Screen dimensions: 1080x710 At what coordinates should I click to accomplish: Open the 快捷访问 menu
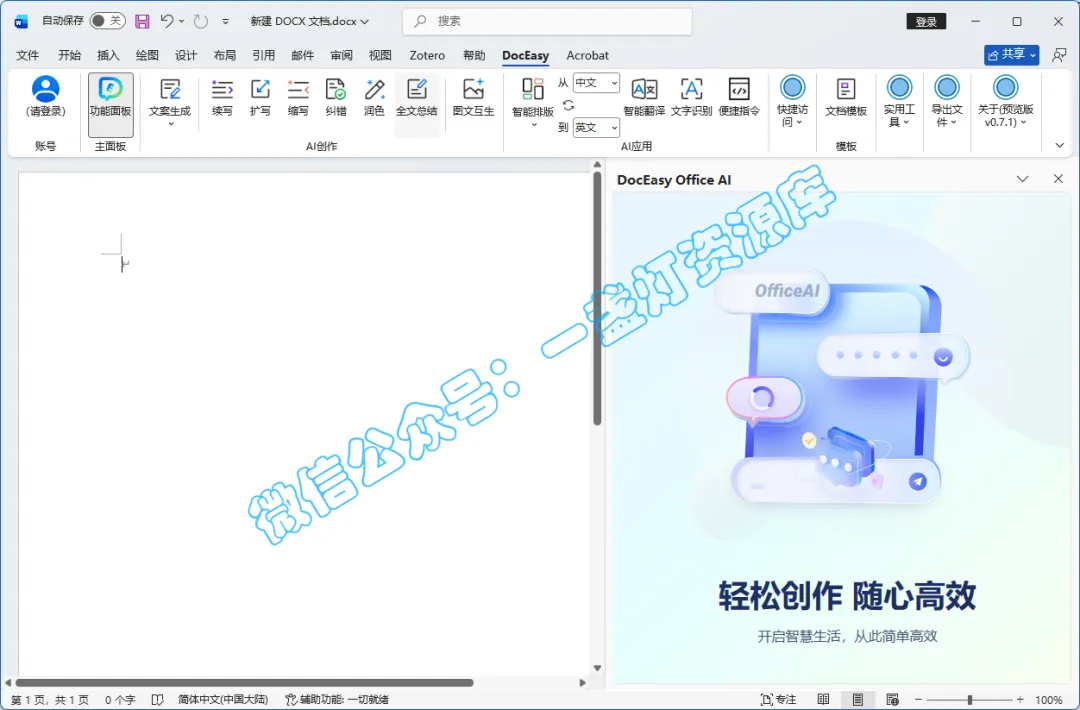pos(792,101)
